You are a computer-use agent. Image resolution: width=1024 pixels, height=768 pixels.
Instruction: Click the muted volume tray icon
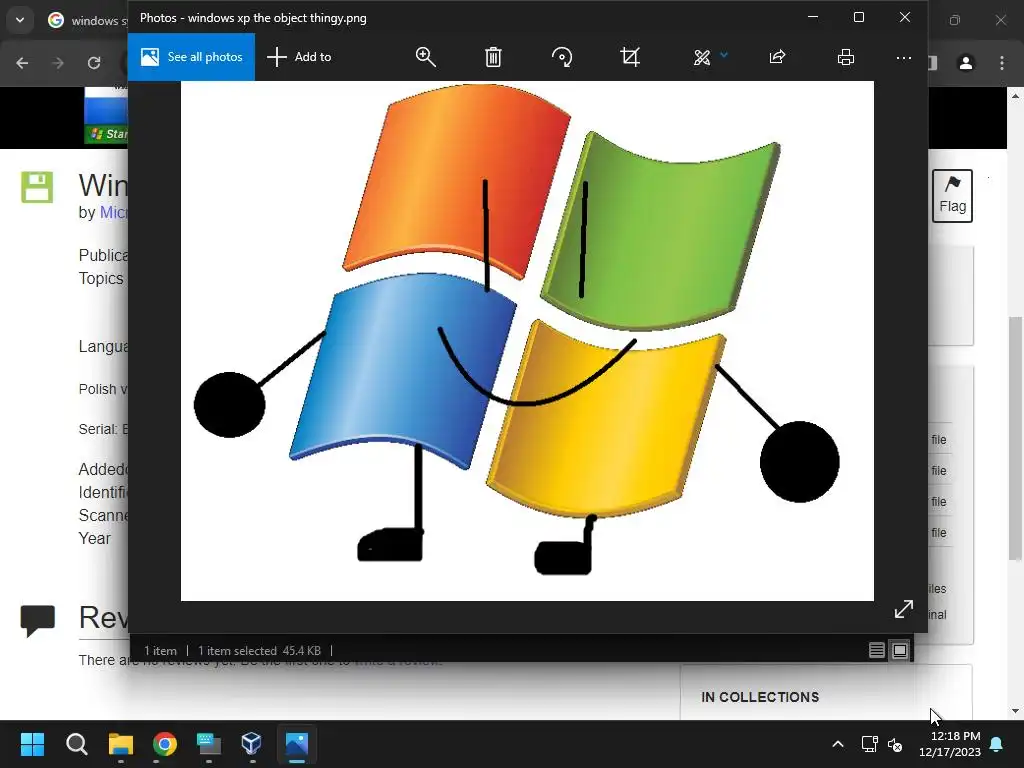[x=895, y=744]
